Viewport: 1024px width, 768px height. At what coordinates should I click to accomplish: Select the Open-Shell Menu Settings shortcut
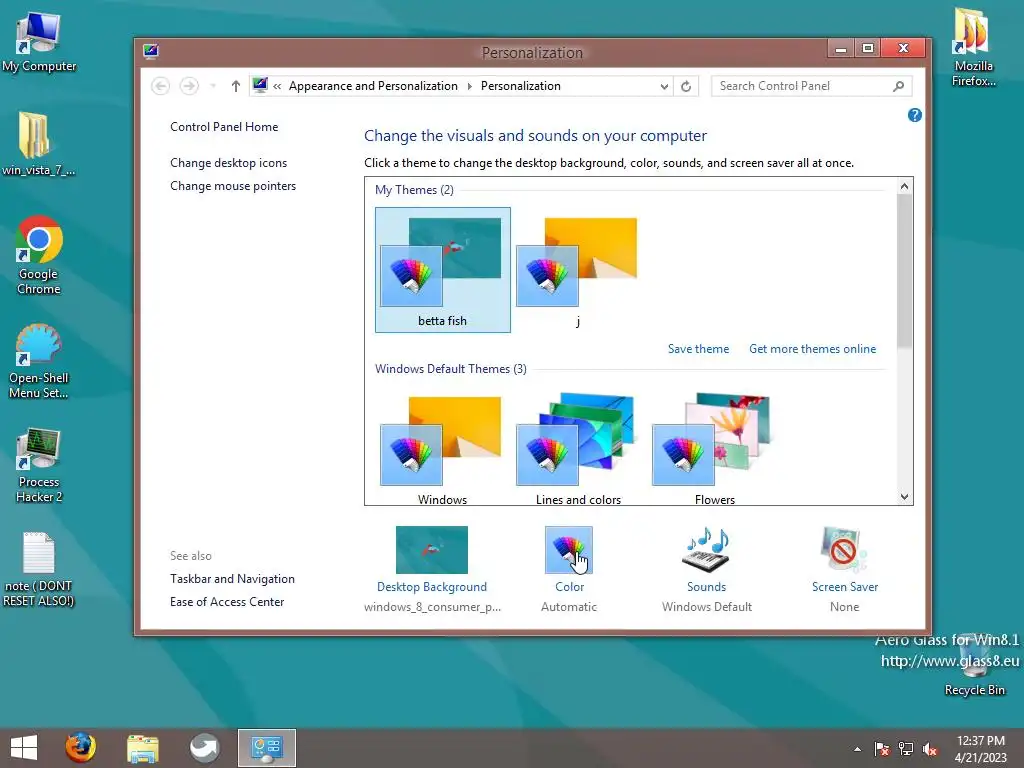tap(39, 360)
